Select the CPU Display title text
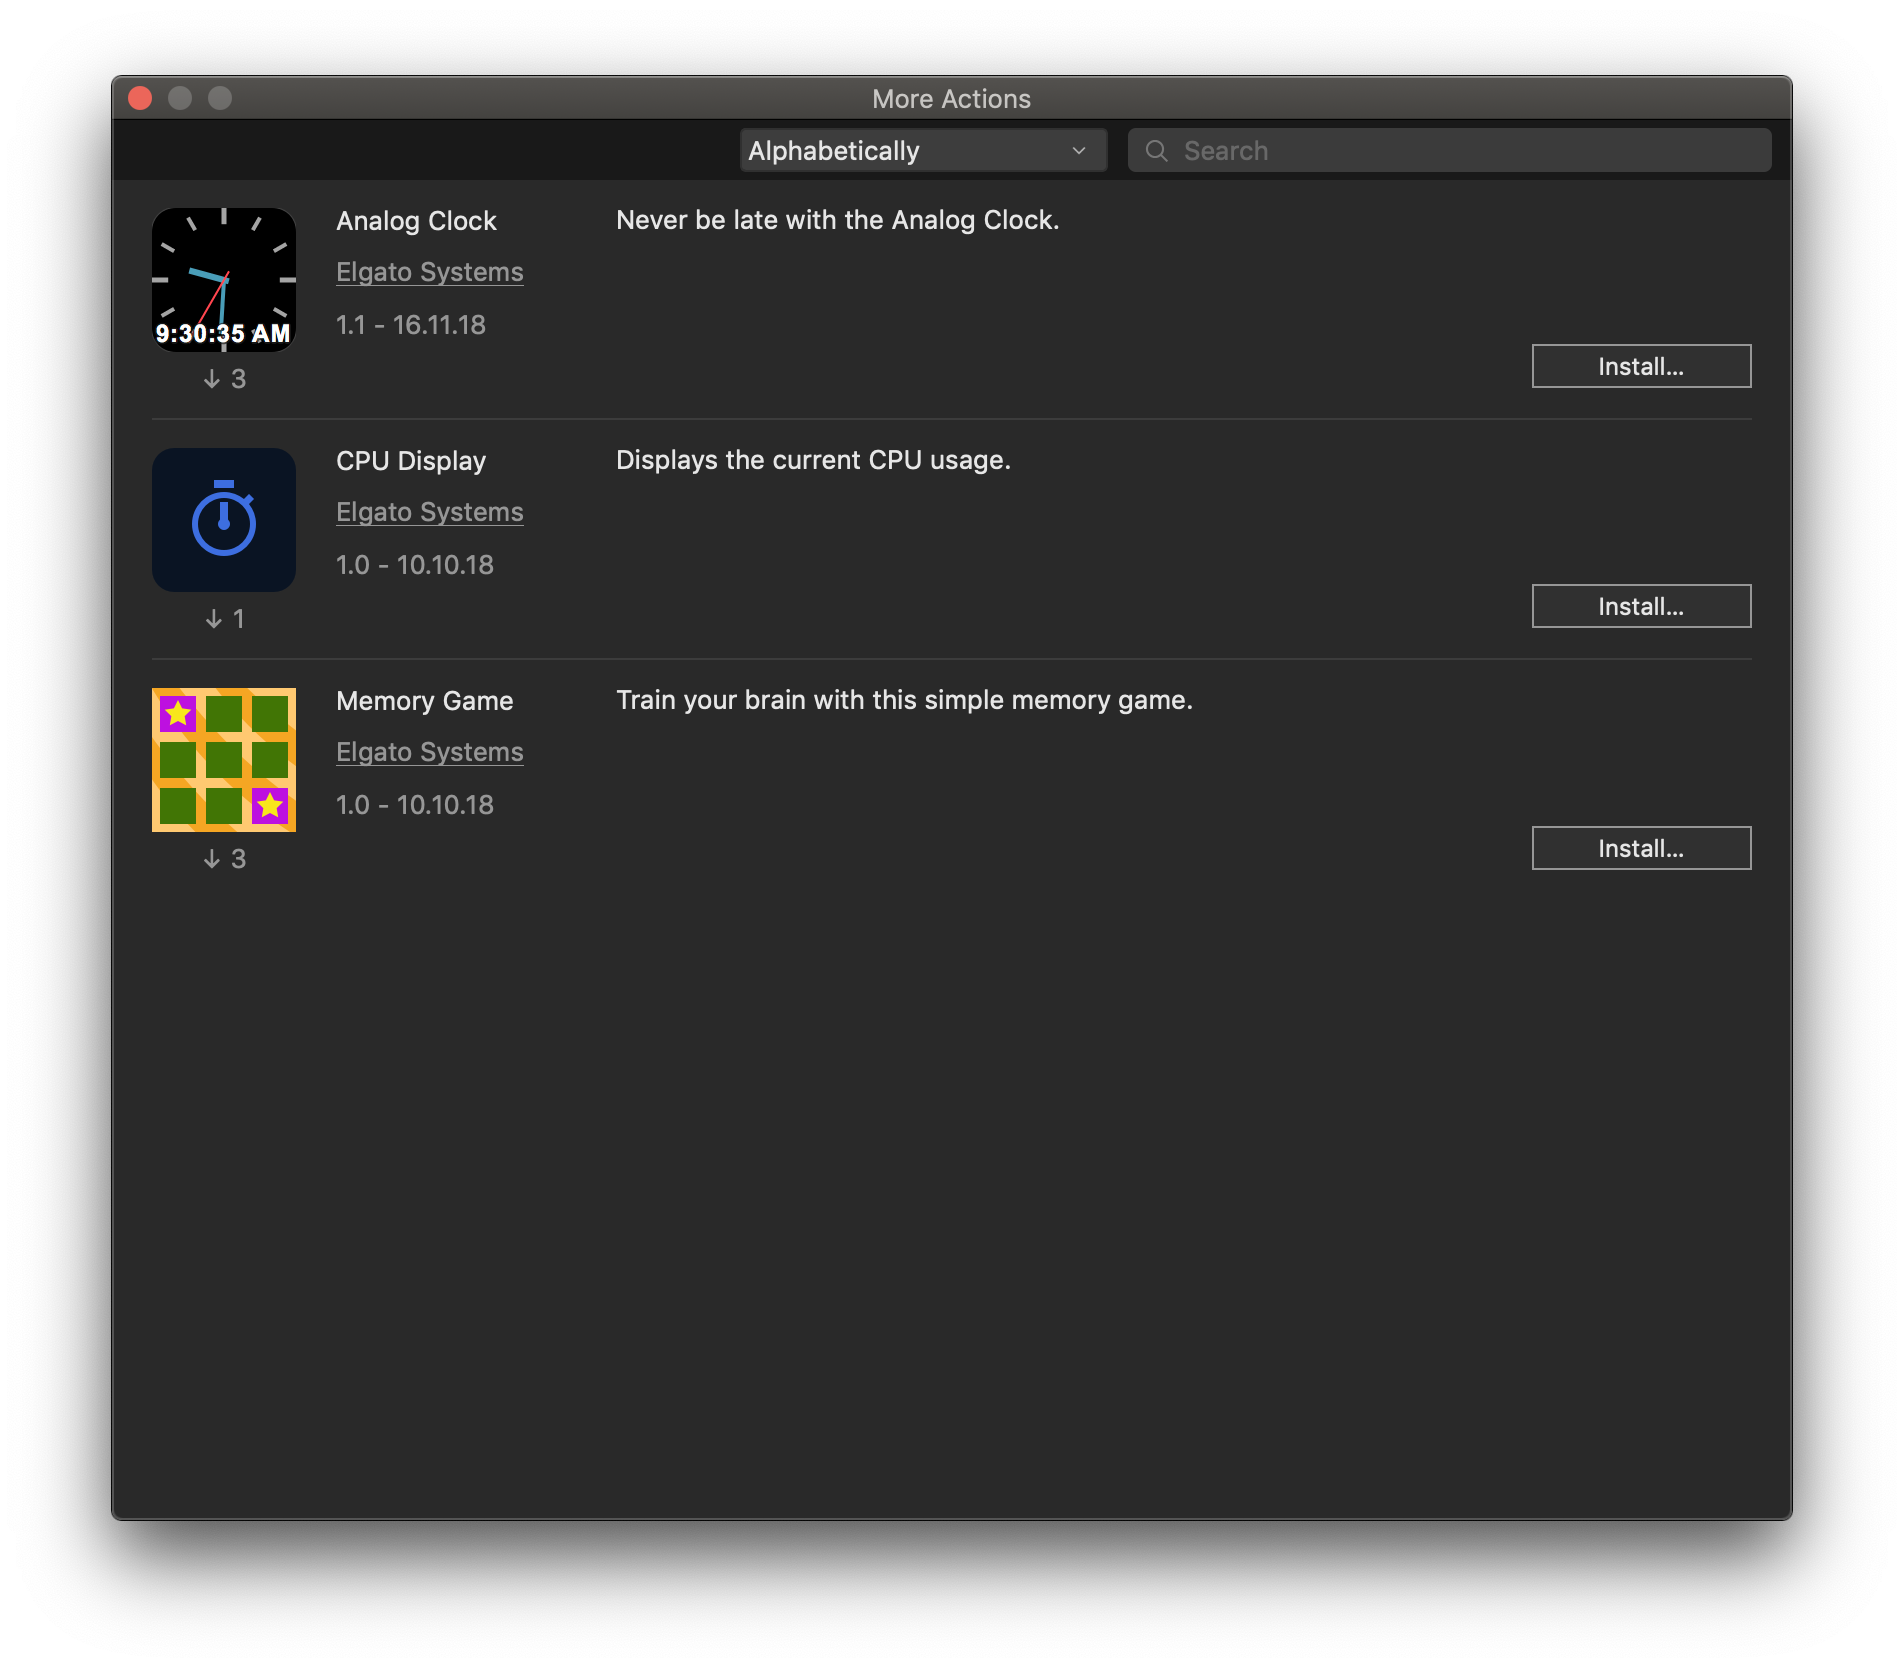This screenshot has width=1904, height=1668. [411, 461]
